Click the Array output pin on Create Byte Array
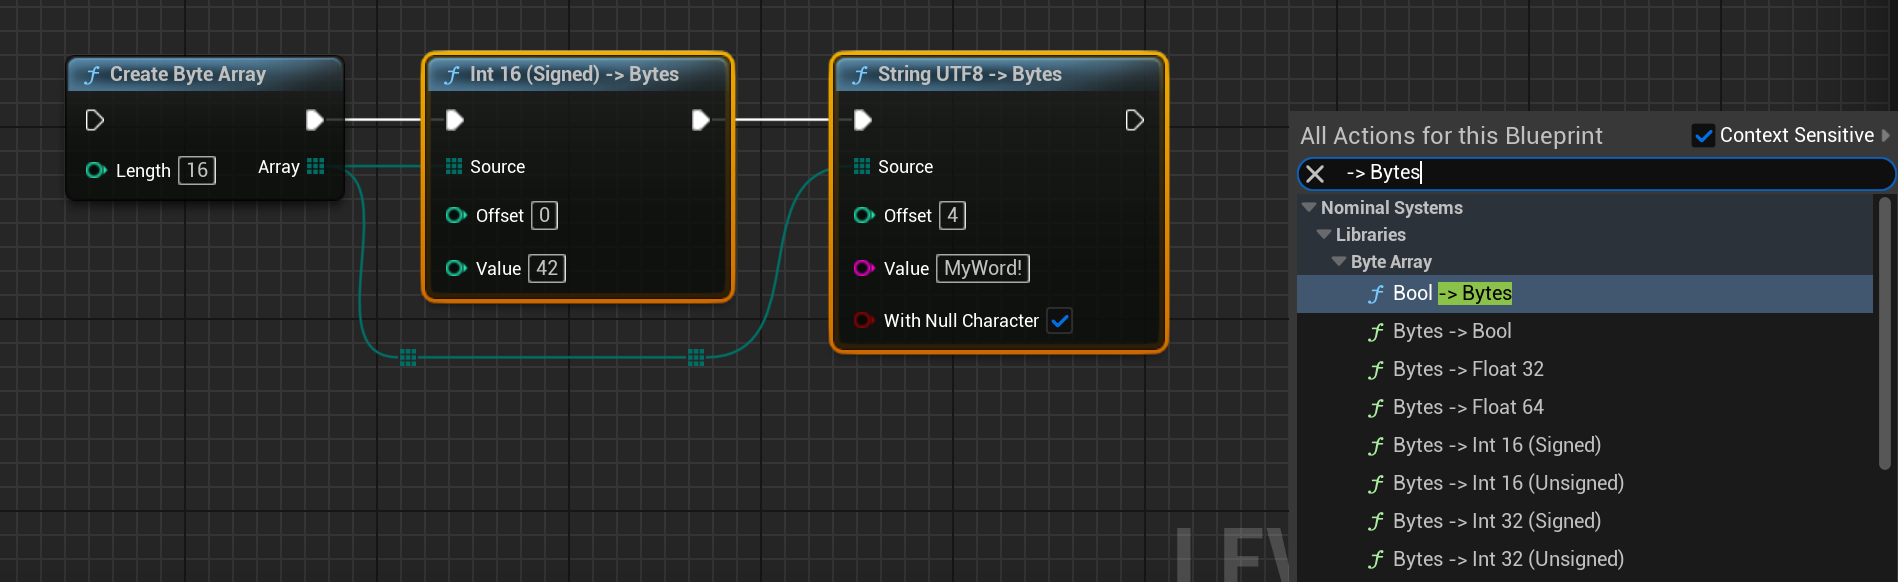 point(316,167)
